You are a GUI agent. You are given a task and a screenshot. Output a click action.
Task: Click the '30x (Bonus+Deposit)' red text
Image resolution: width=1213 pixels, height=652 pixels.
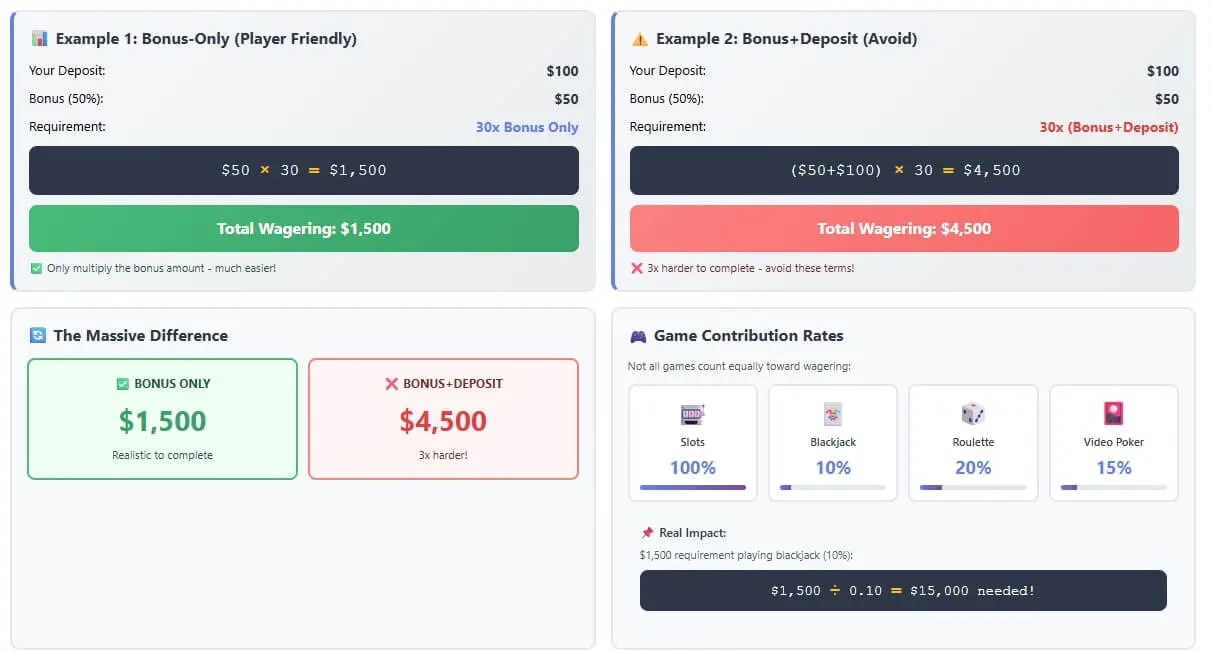tap(1109, 127)
